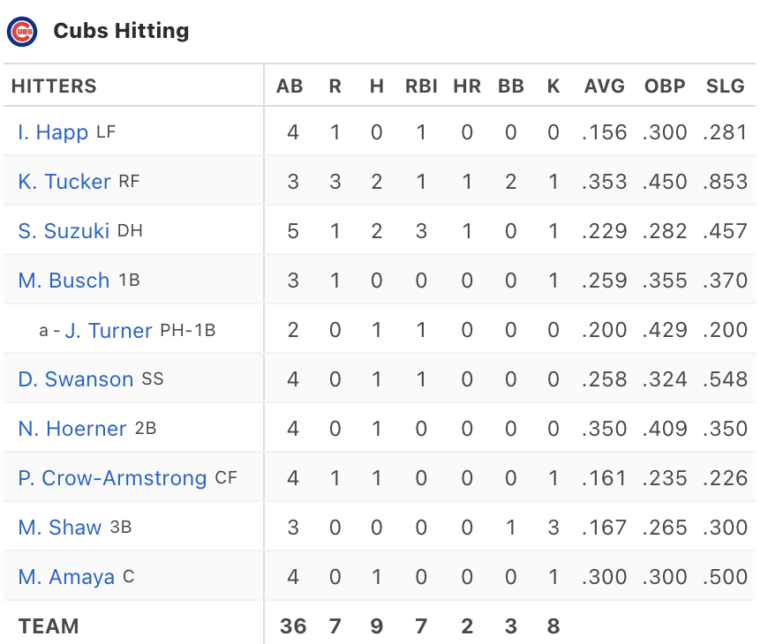Click the AB column header
The image size is (768, 644).
(289, 86)
